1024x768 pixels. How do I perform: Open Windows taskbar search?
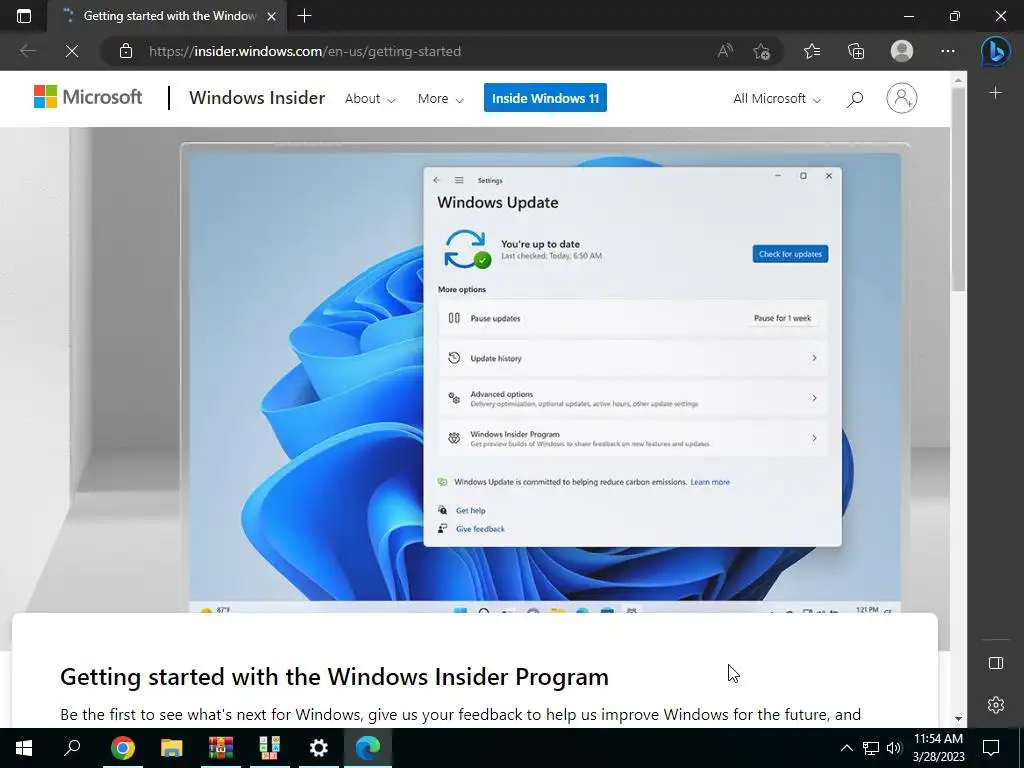[x=72, y=748]
